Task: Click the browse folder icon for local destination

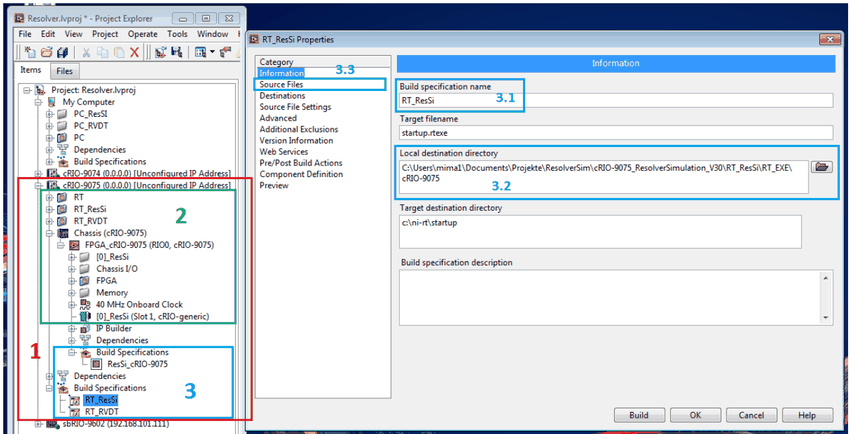Action: 822,167
